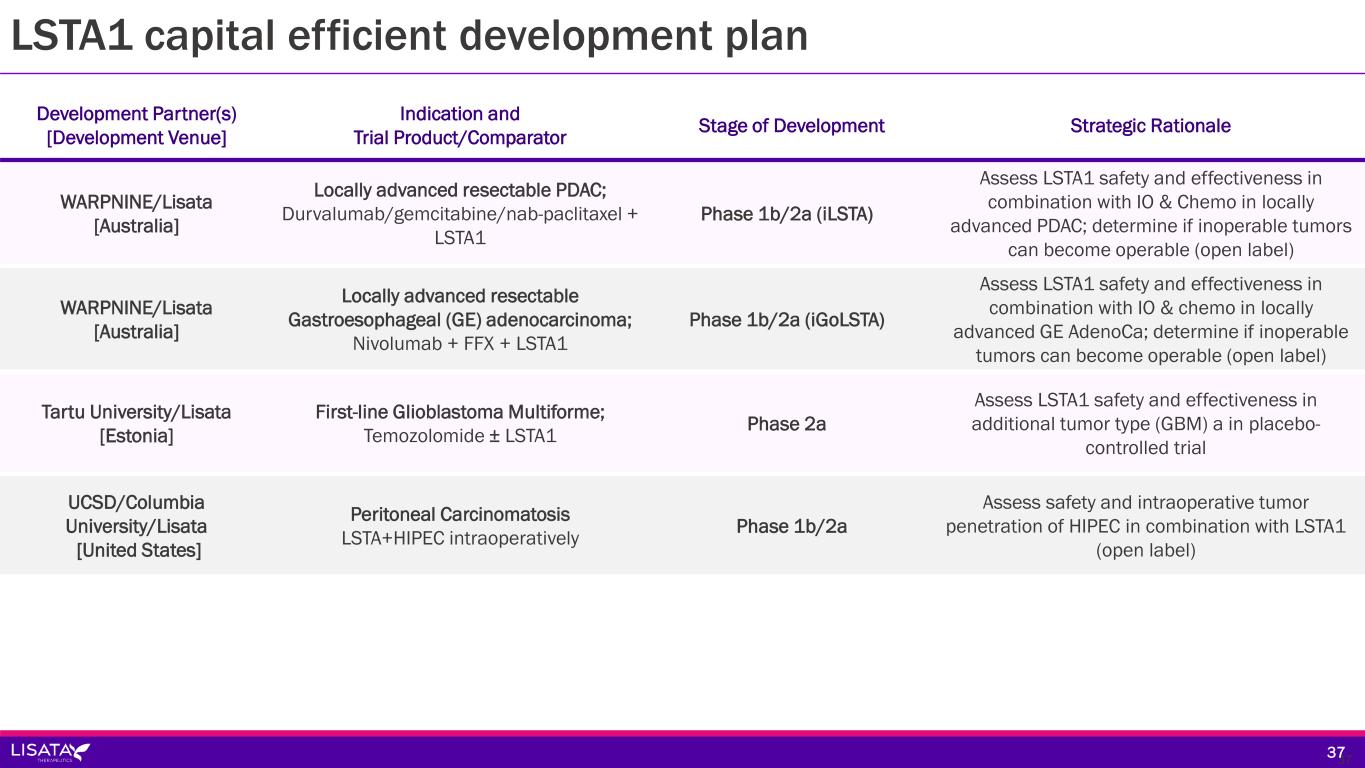Click the Lisata Therapeutics logo in the footer
Screen dimensions: 1365x768
[50, 752]
